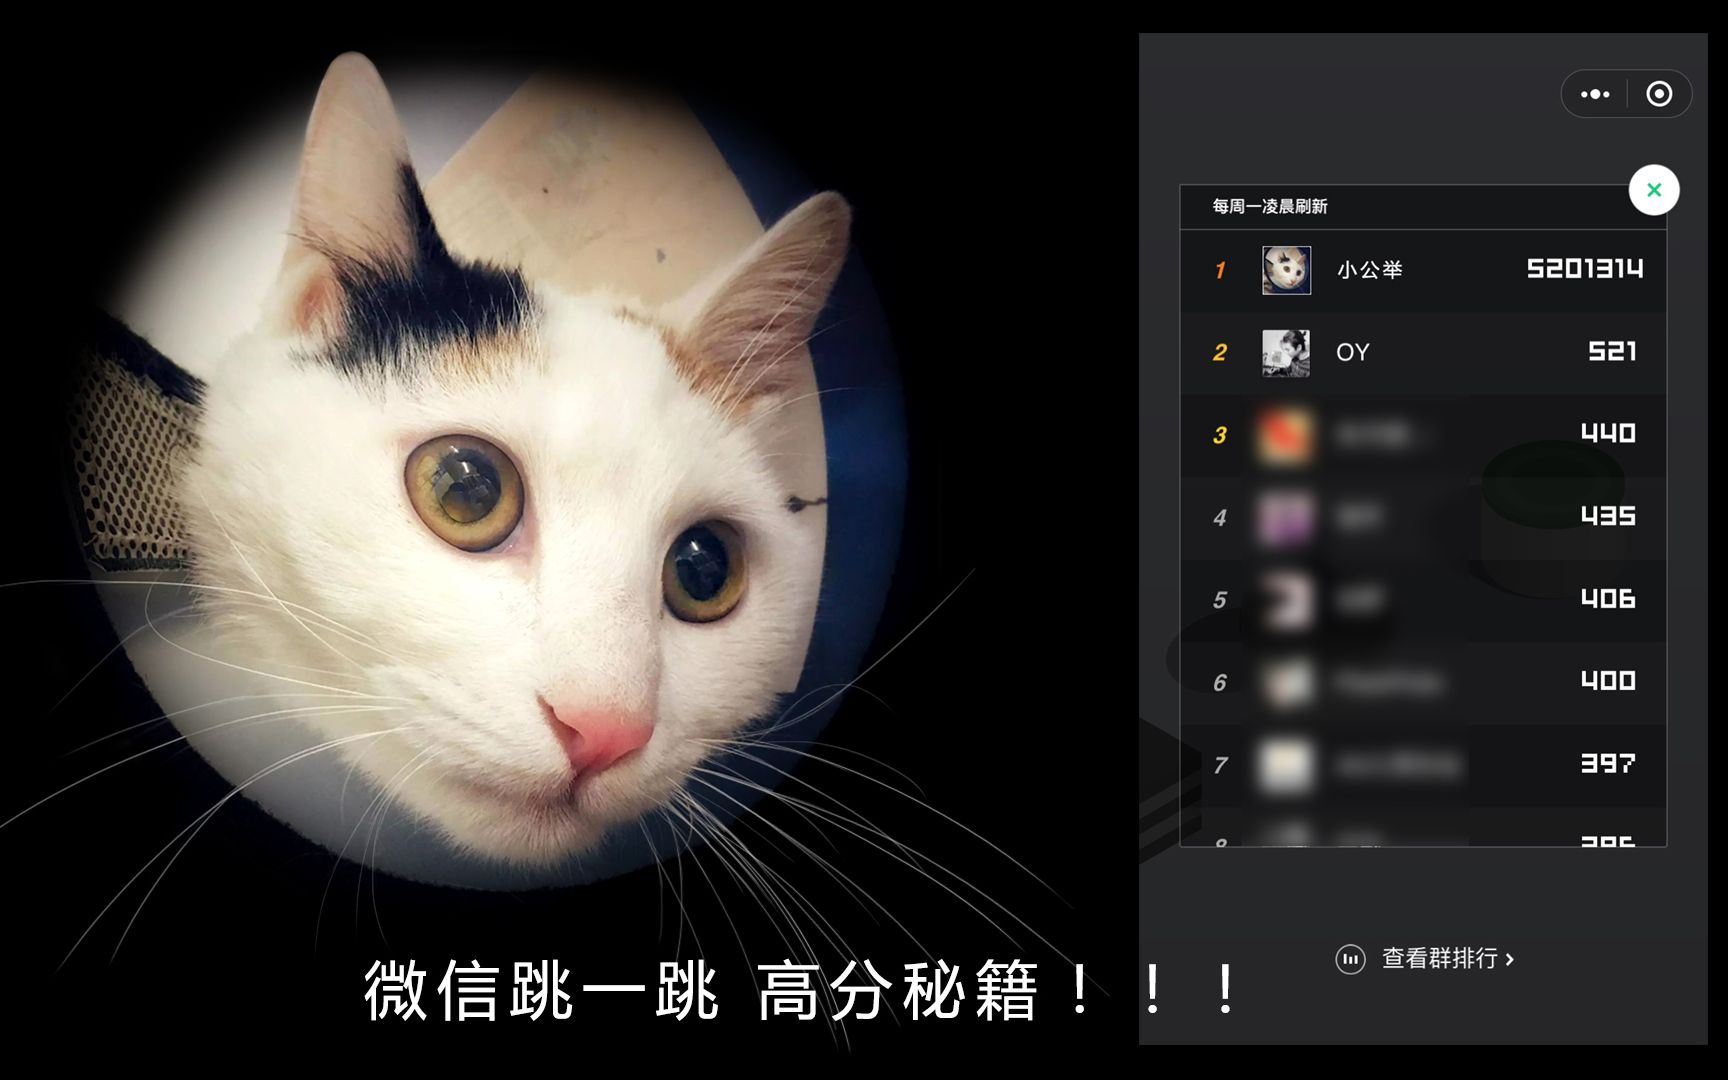
Task: Click the blurred avatar in rank 4
Action: point(1286,518)
